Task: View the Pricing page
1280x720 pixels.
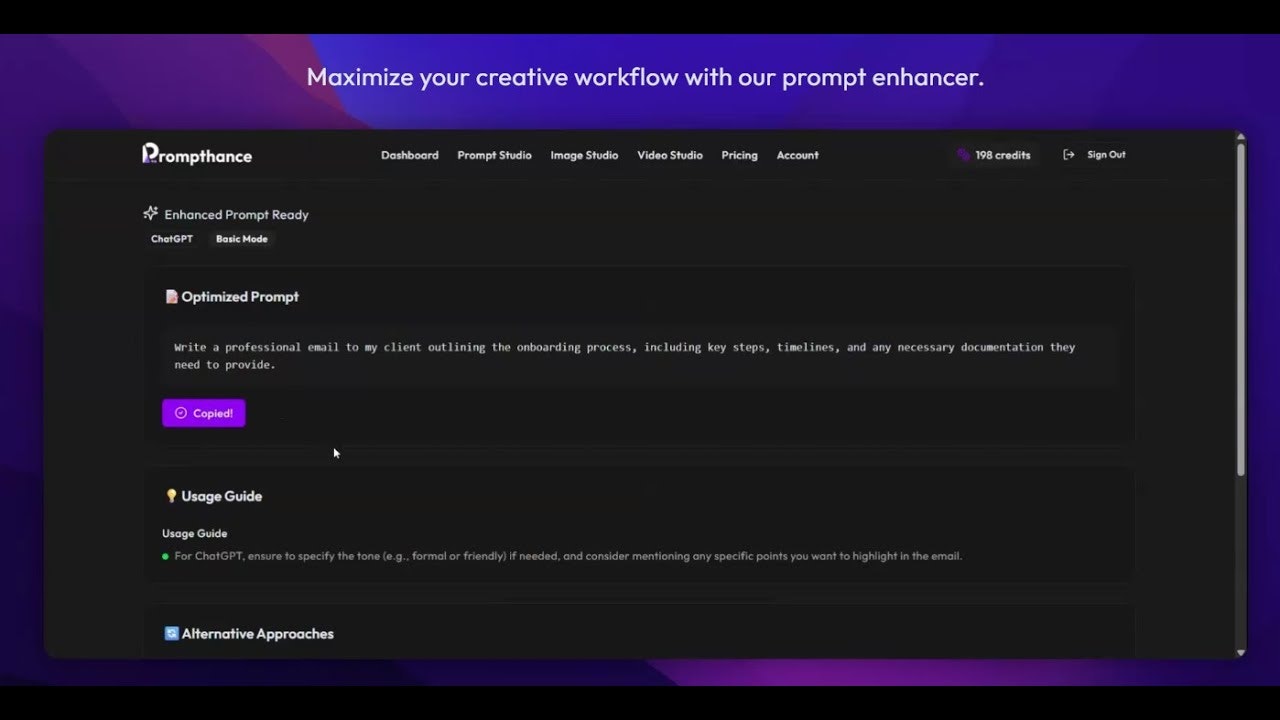Action: [740, 155]
